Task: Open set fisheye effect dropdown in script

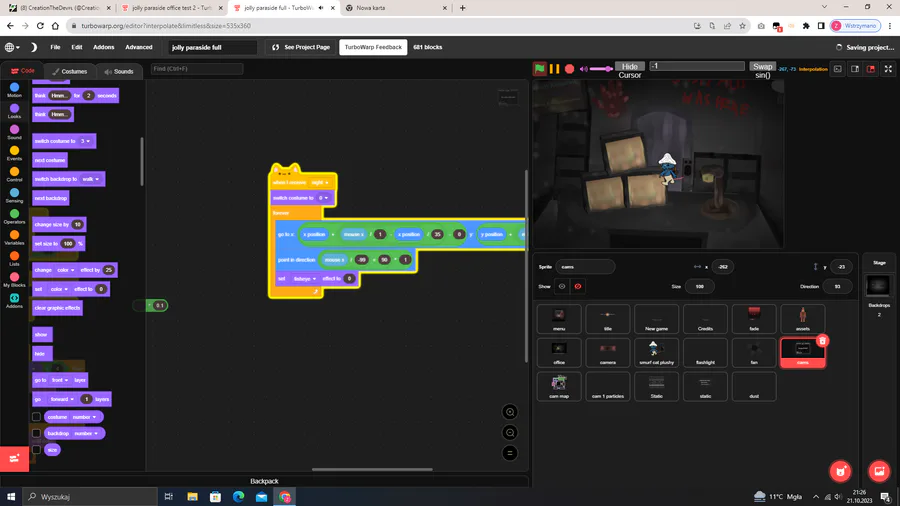Action: (x=305, y=279)
